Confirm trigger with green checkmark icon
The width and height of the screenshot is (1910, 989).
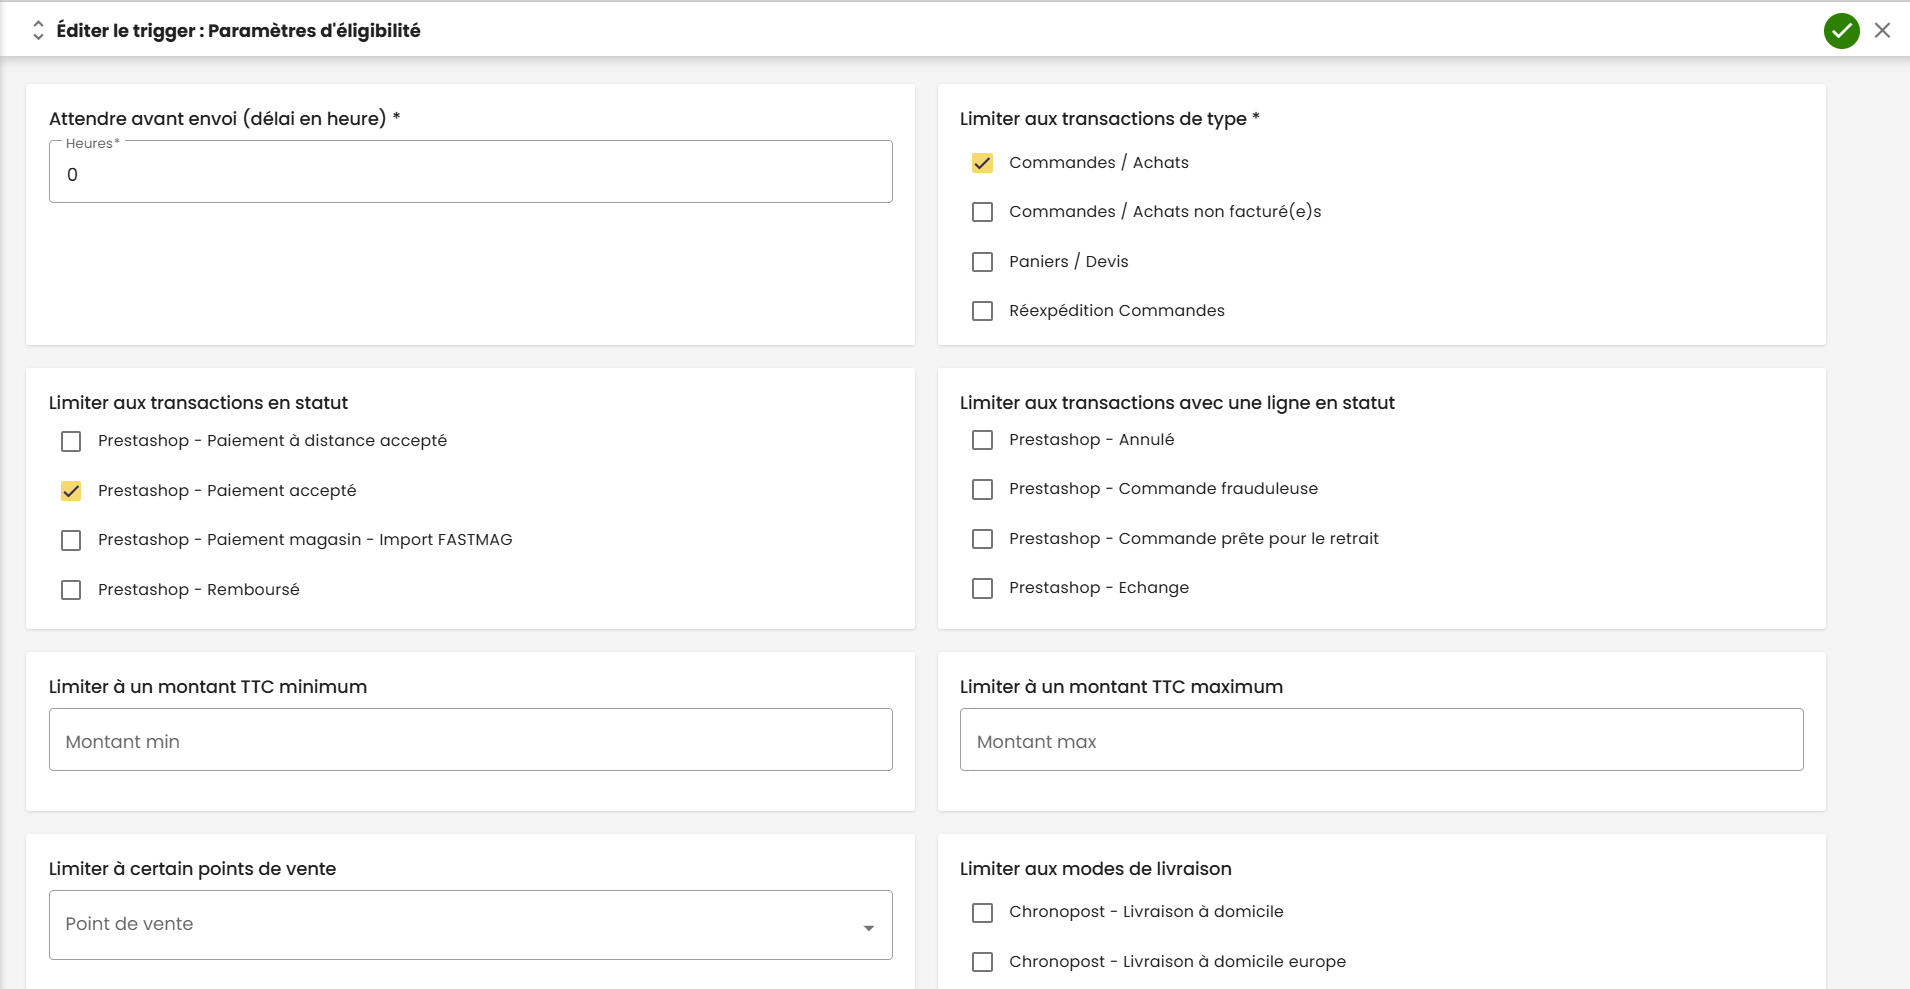1841,31
